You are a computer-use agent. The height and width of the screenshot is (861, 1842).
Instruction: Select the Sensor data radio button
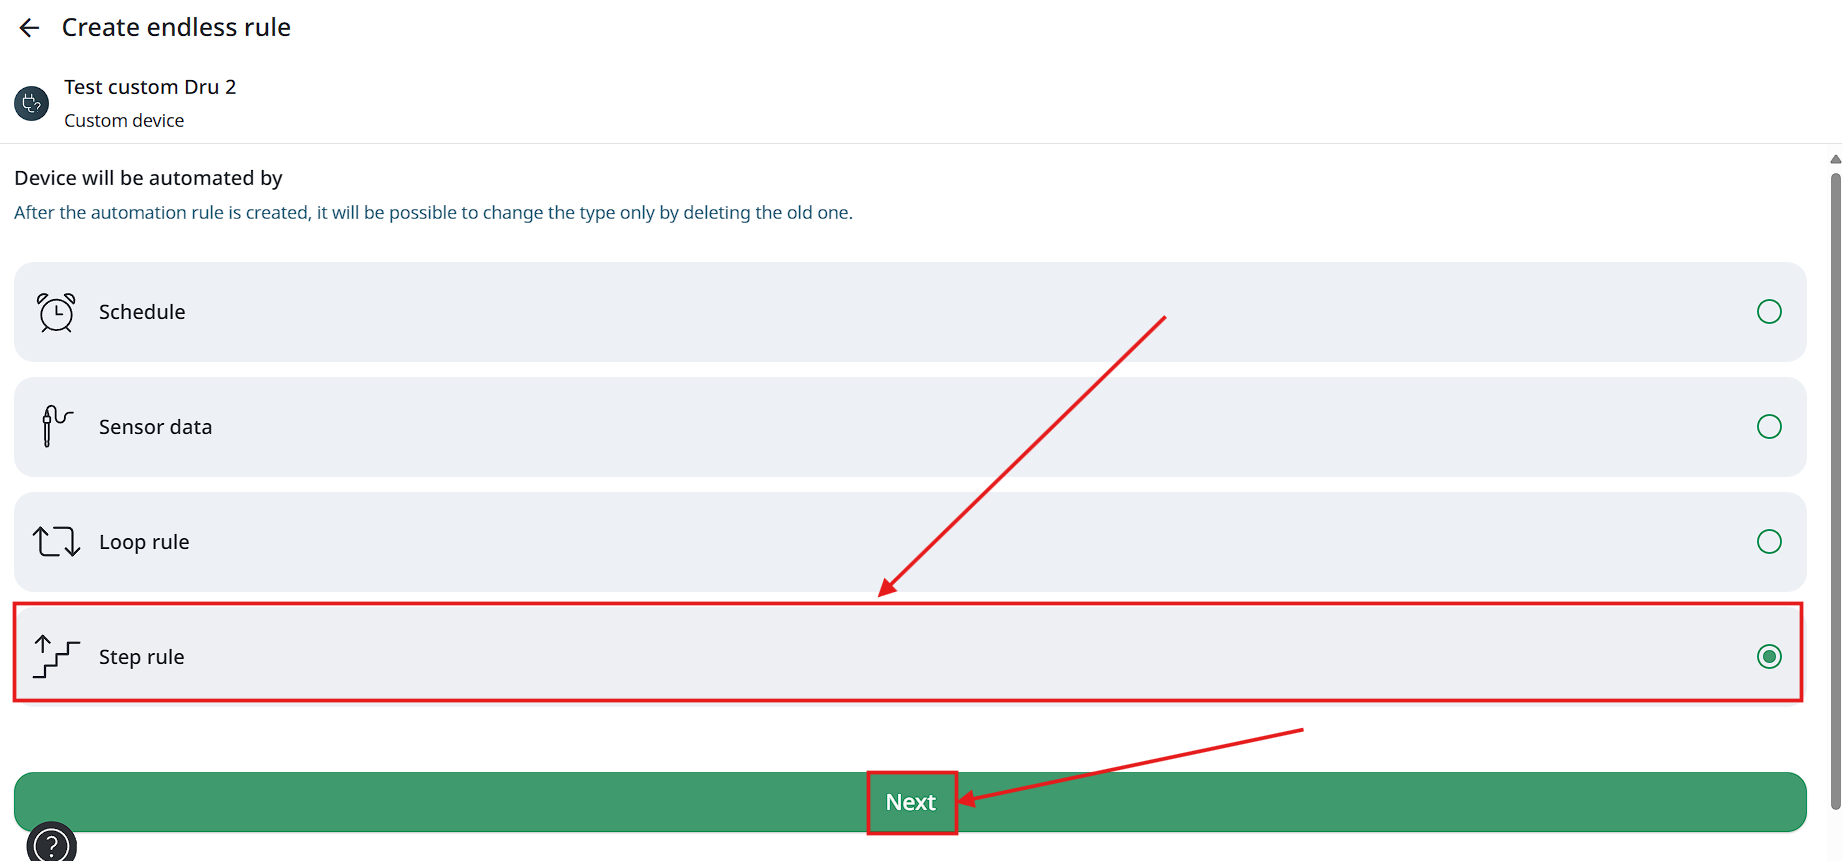(x=1769, y=427)
